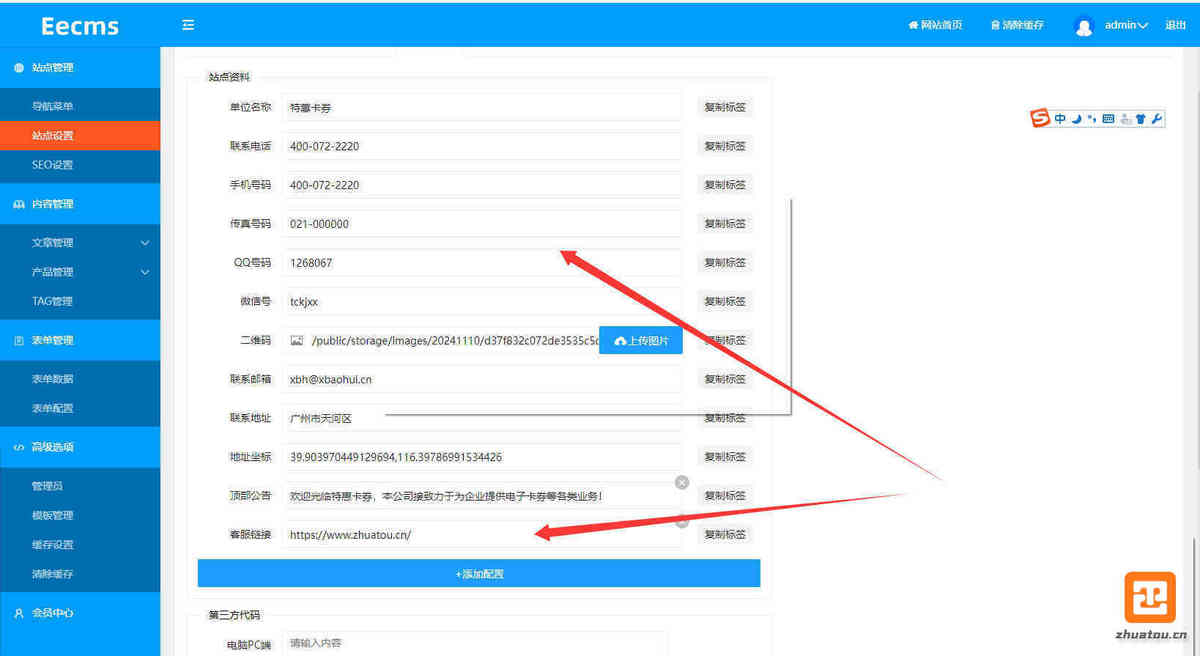Viewport: 1200px width, 656px height.
Task: Click the 传真号码 input field
Action: click(x=482, y=224)
